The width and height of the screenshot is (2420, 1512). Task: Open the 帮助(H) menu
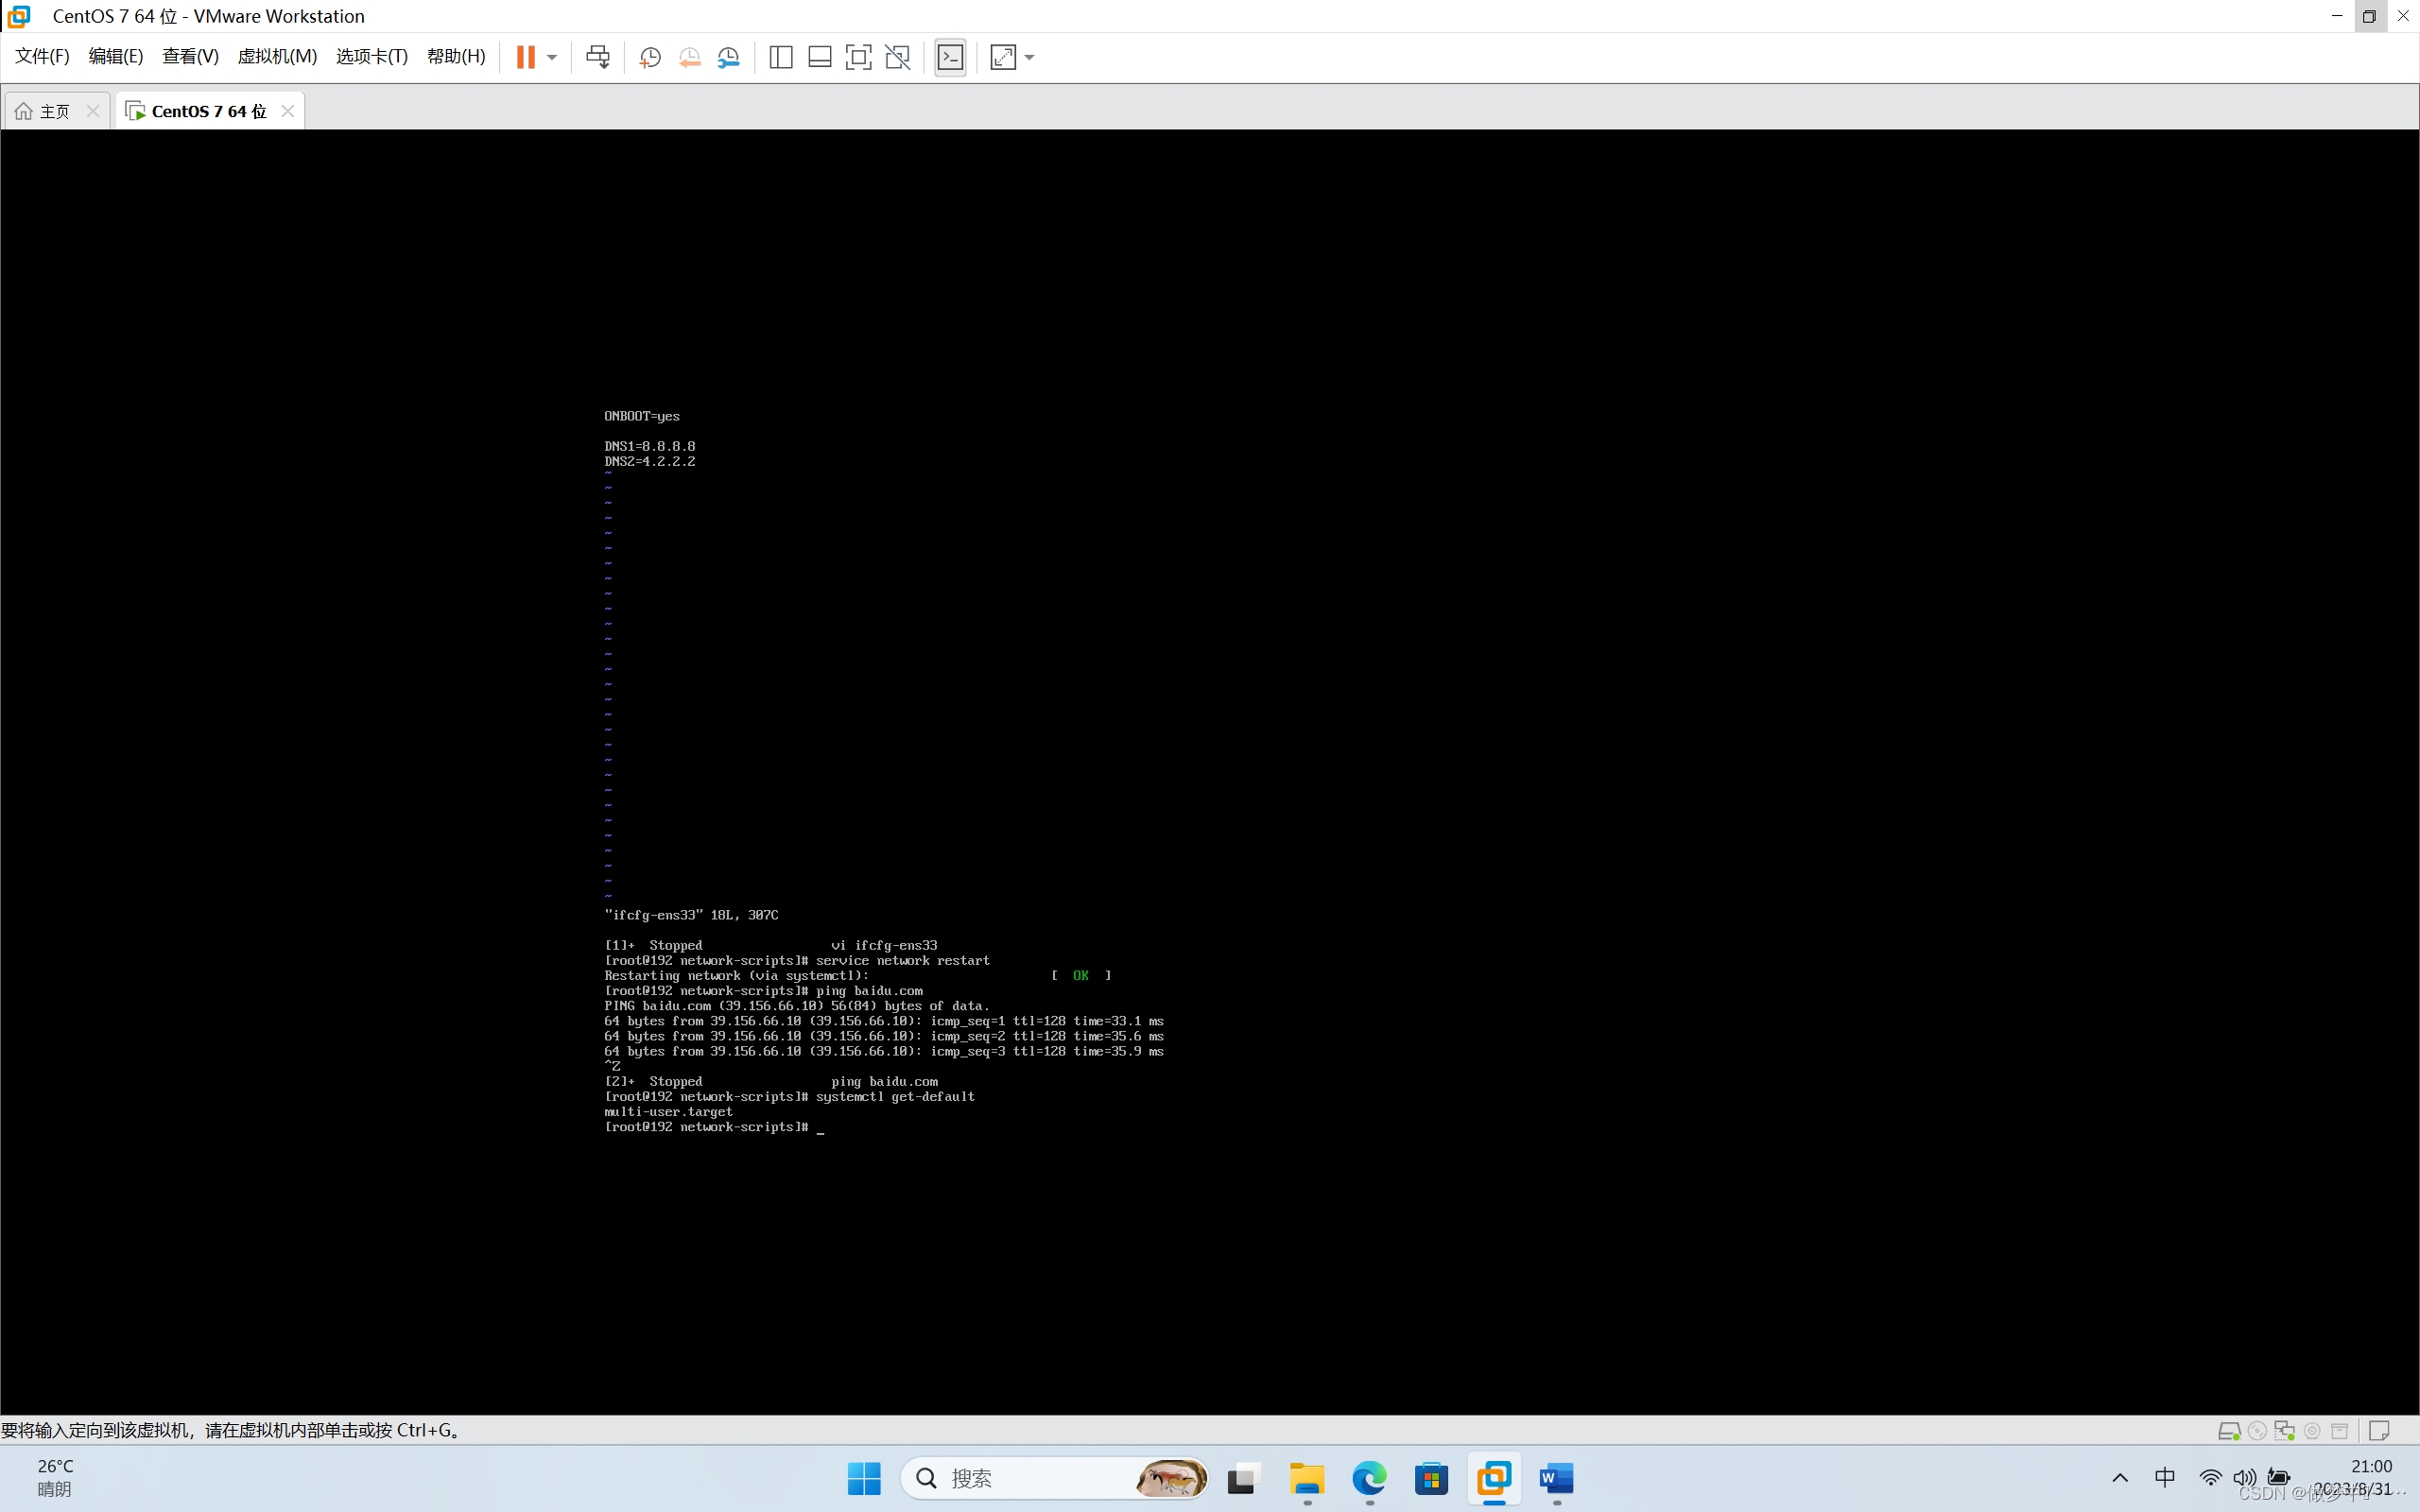pyautogui.click(x=455, y=56)
